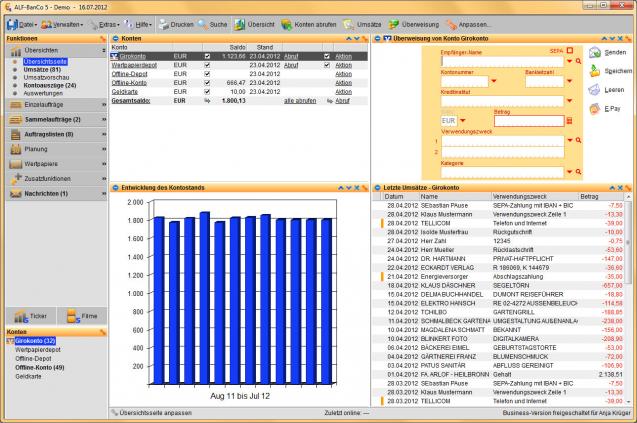Expand the Nachrichten (1) section
637x423 pixels.
point(57,194)
